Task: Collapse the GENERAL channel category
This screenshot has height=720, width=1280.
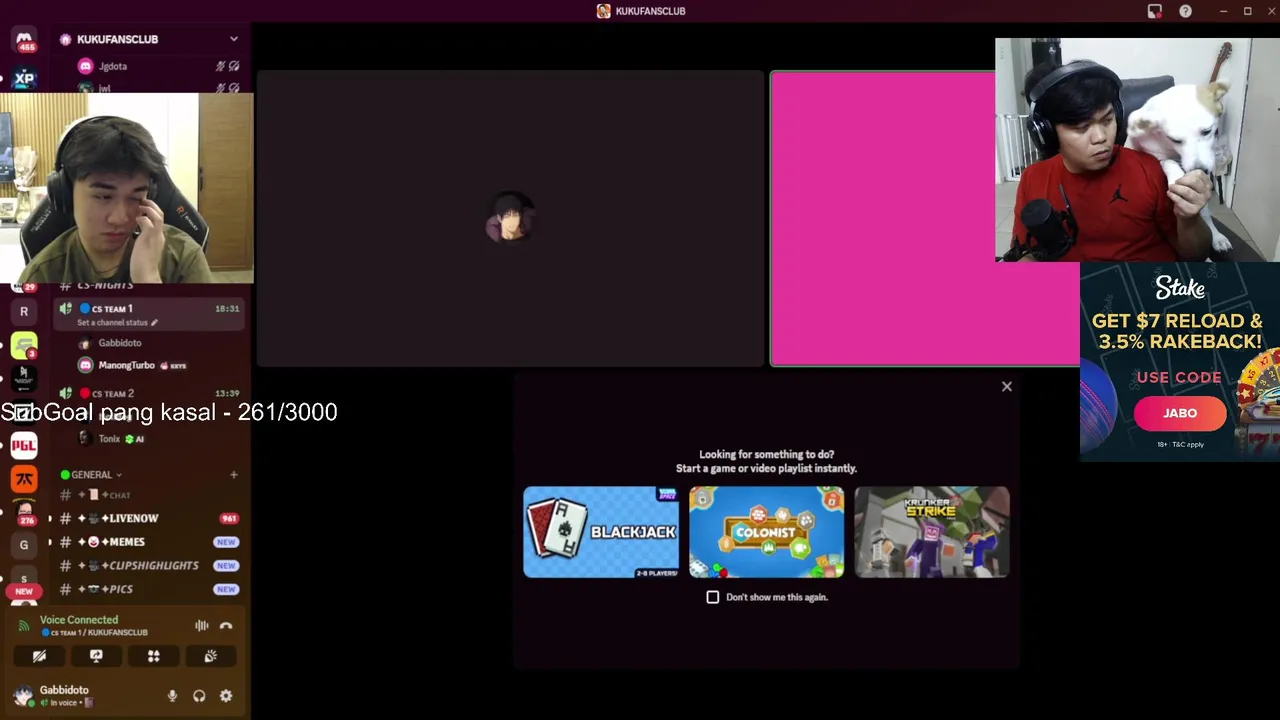Action: 91,475
